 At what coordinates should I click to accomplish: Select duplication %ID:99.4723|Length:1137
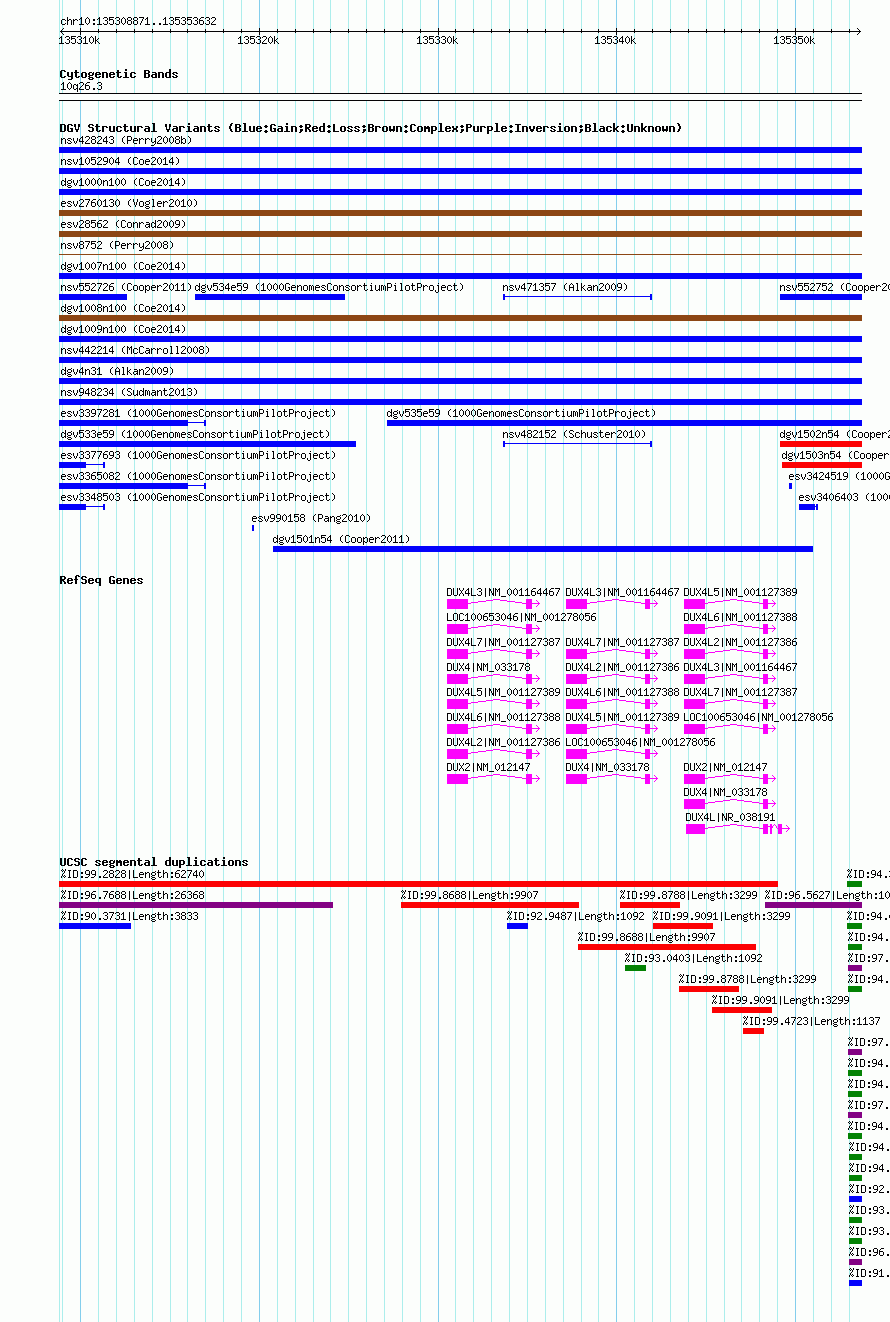(x=811, y=1021)
